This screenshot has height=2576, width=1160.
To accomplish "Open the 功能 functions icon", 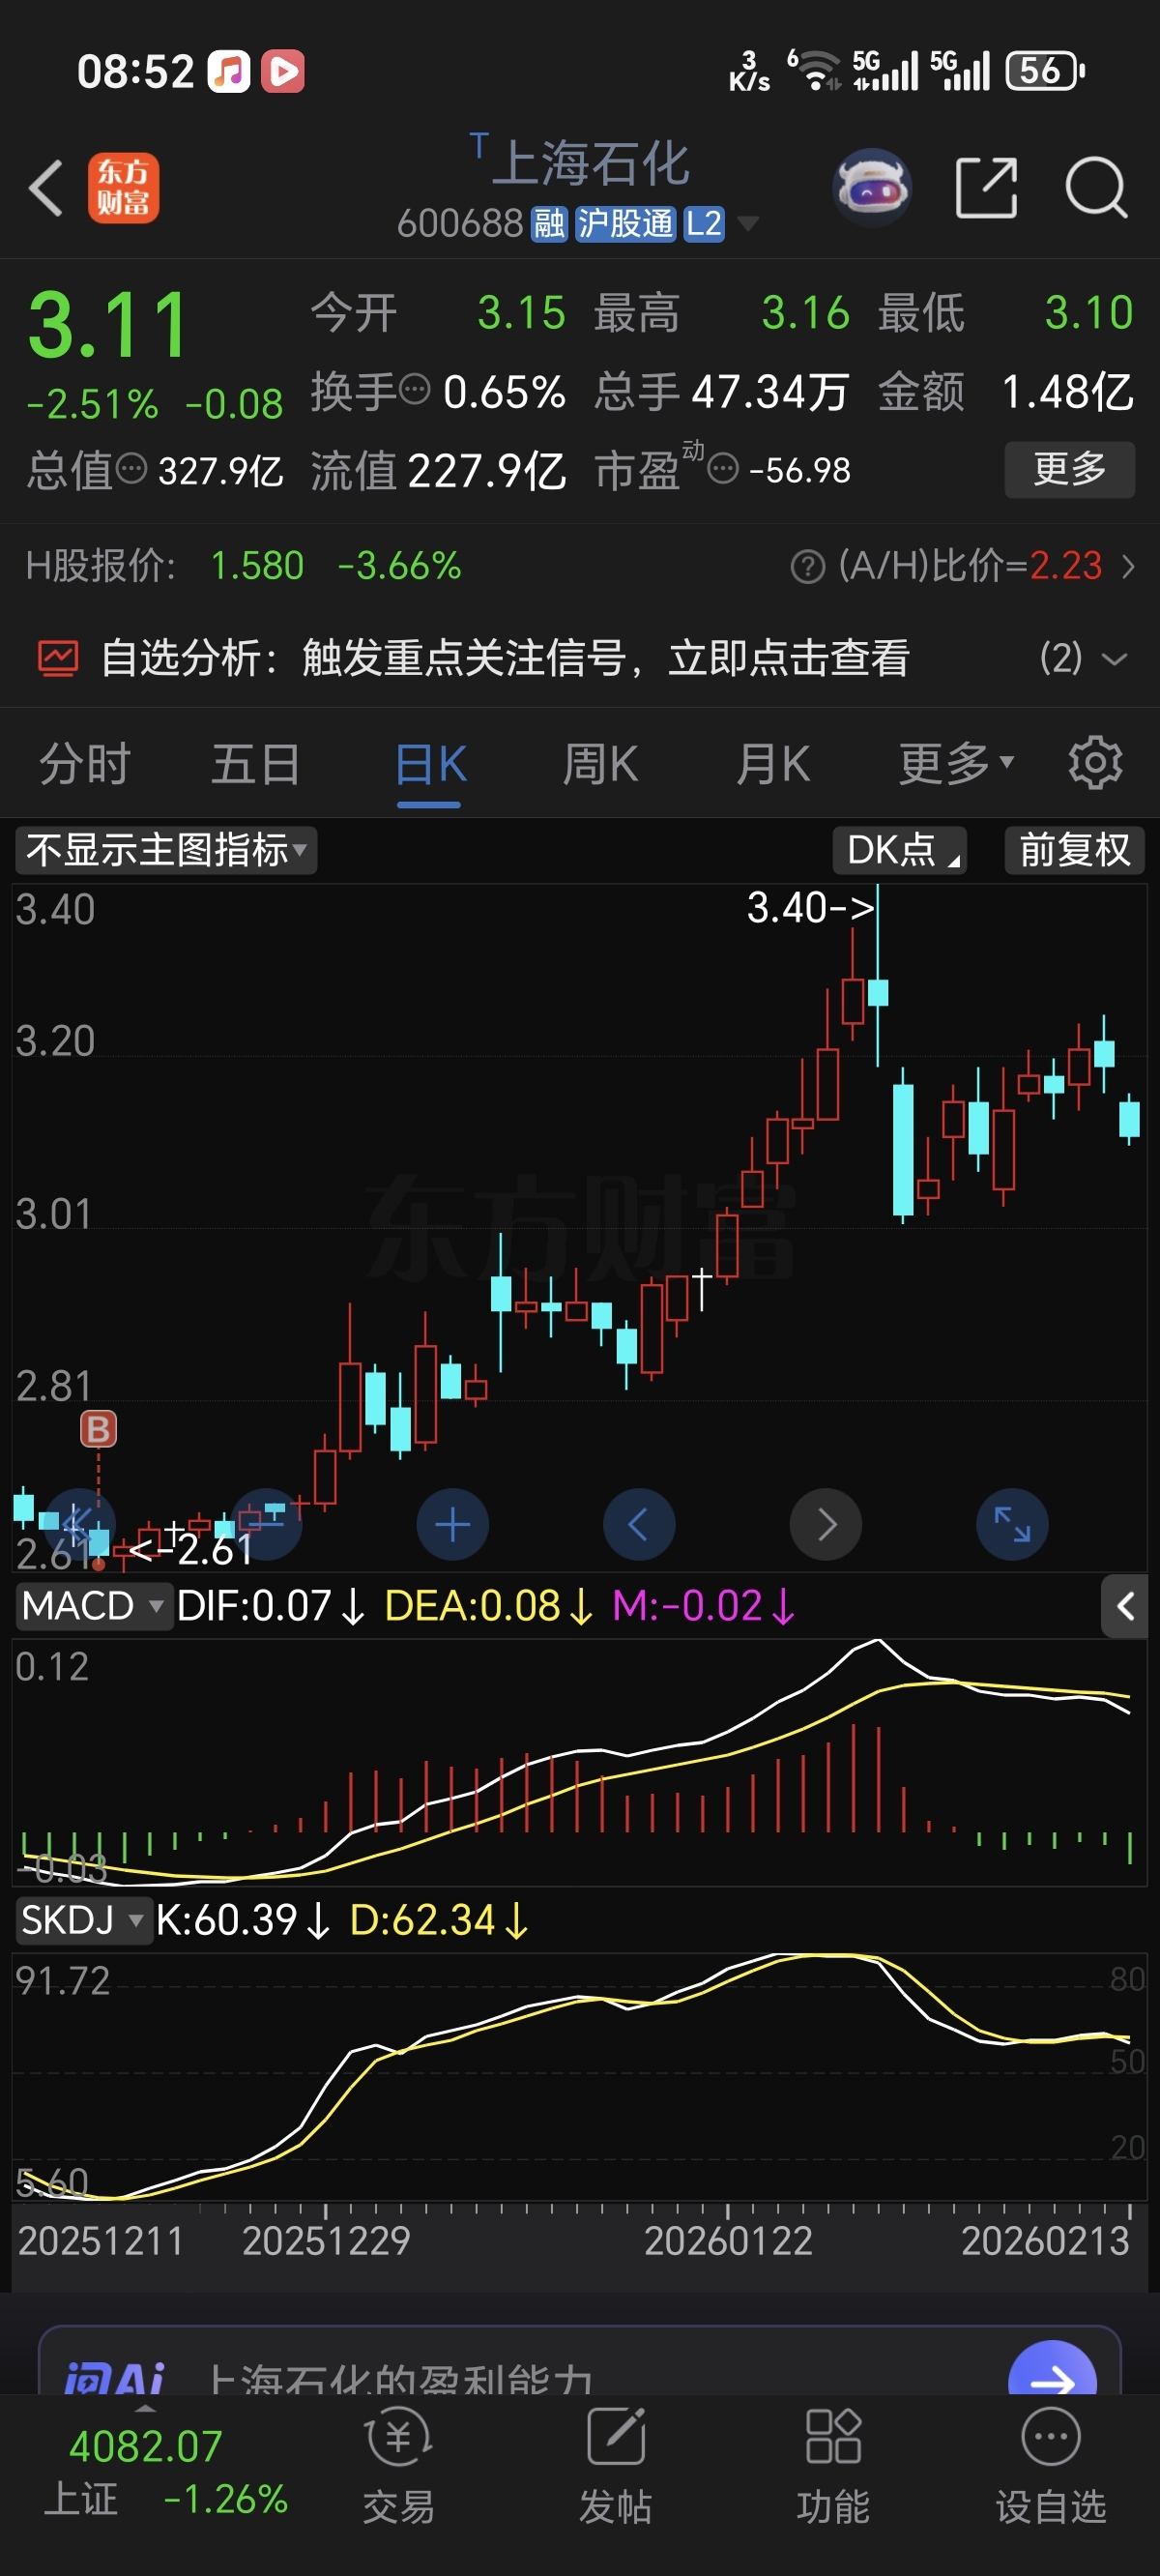I will (833, 2463).
